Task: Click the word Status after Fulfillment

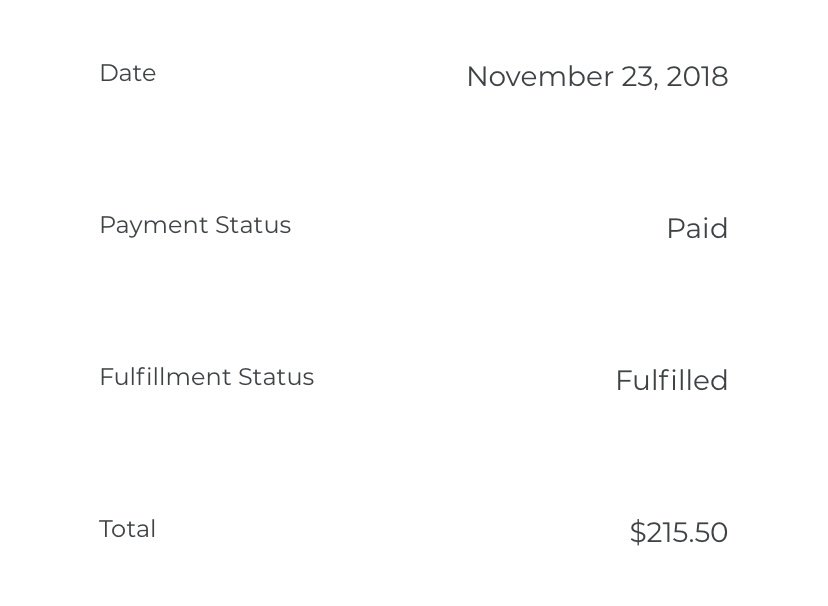Action: click(x=276, y=377)
